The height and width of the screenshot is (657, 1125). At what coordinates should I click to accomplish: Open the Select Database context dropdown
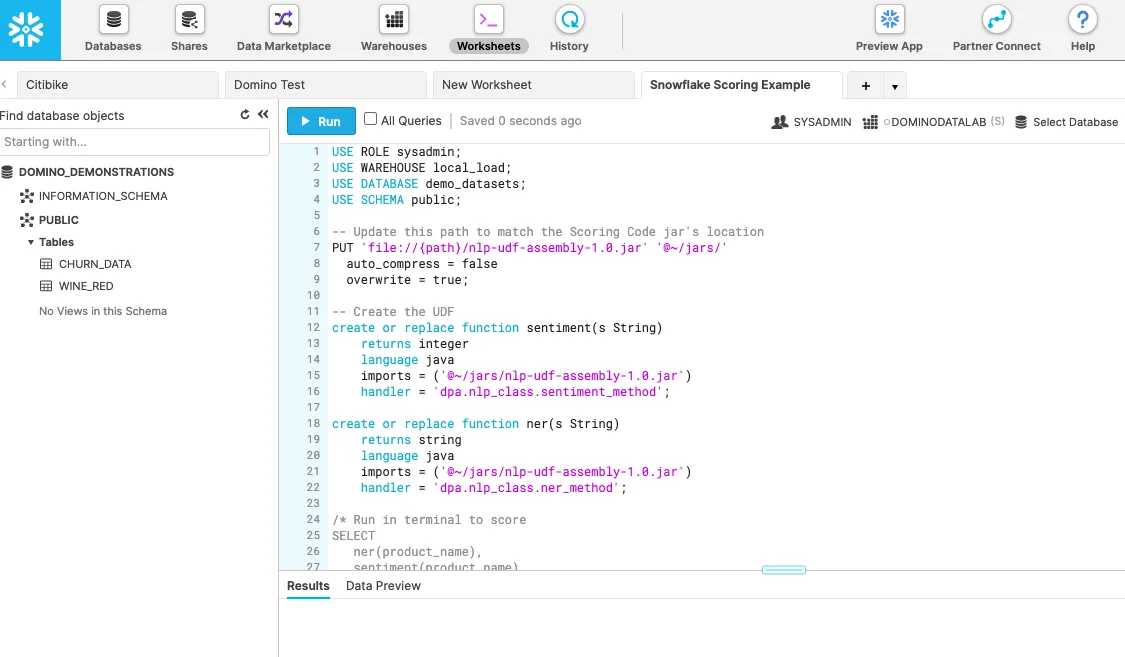point(1066,122)
